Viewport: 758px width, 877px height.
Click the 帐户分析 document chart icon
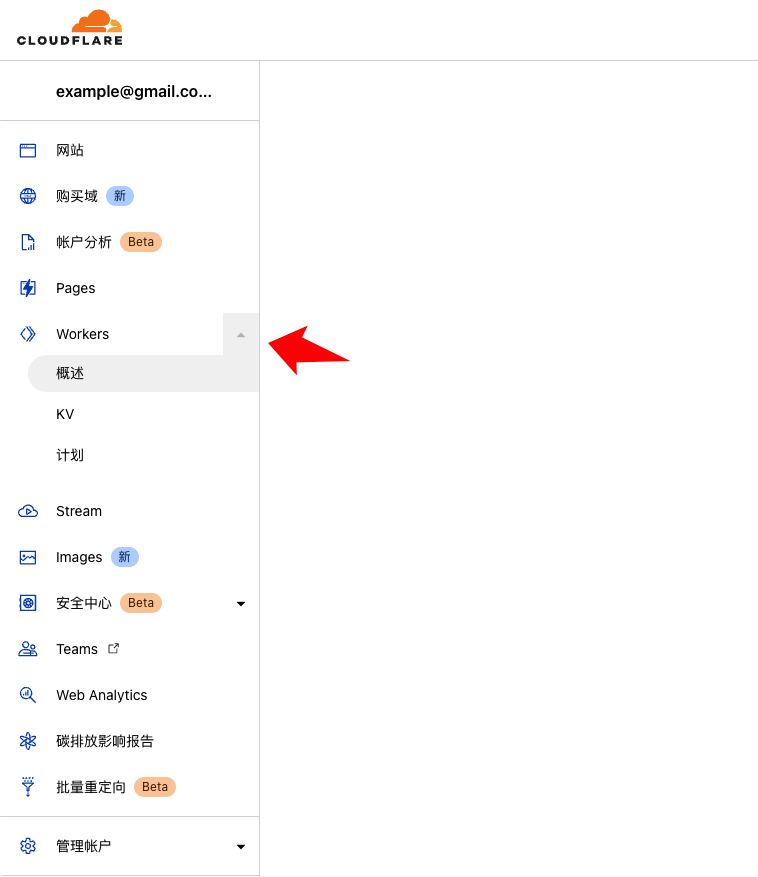(28, 242)
